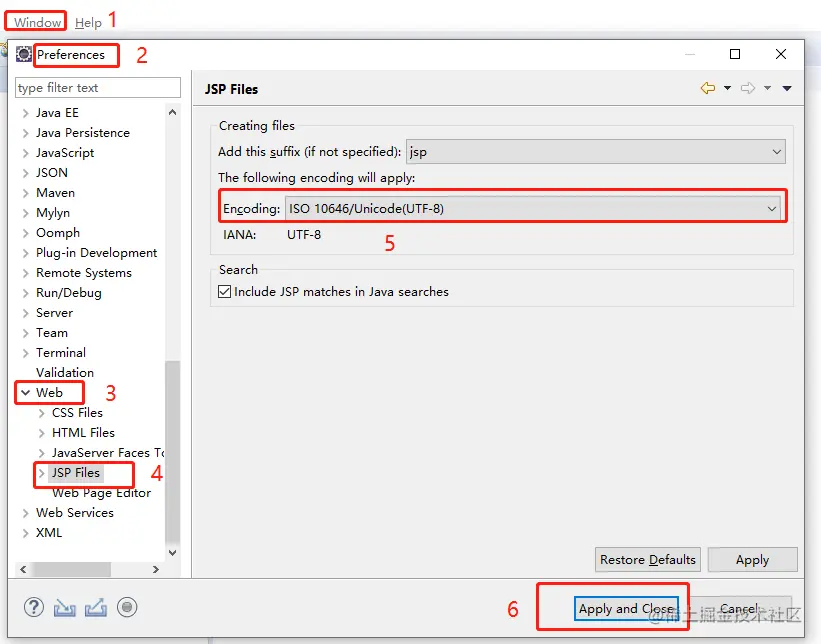
Task: Expand the JSP Files node
Action: tap(41, 473)
